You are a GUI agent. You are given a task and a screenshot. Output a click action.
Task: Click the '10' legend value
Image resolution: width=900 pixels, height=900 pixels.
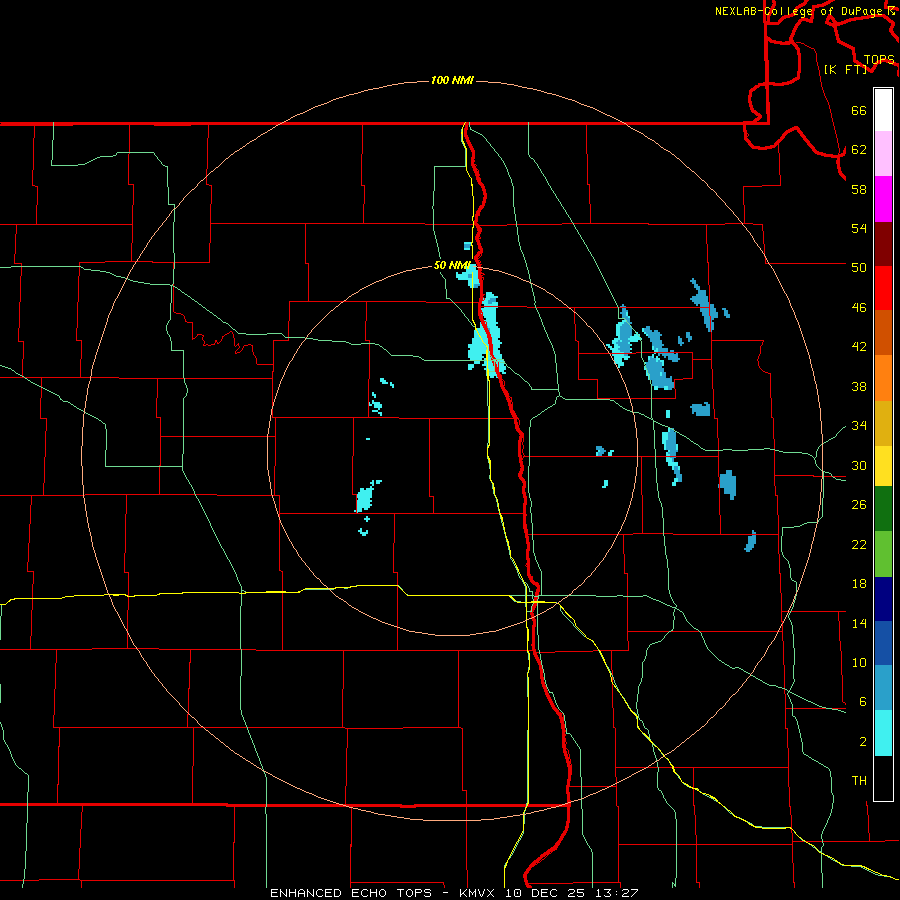859,663
